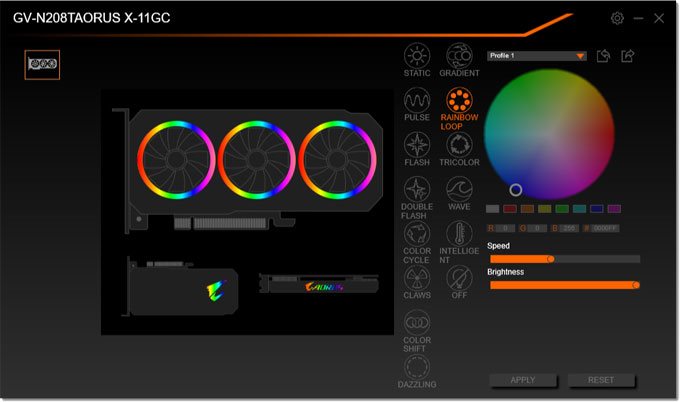Click the middle fan RGB ring

pos(257,160)
